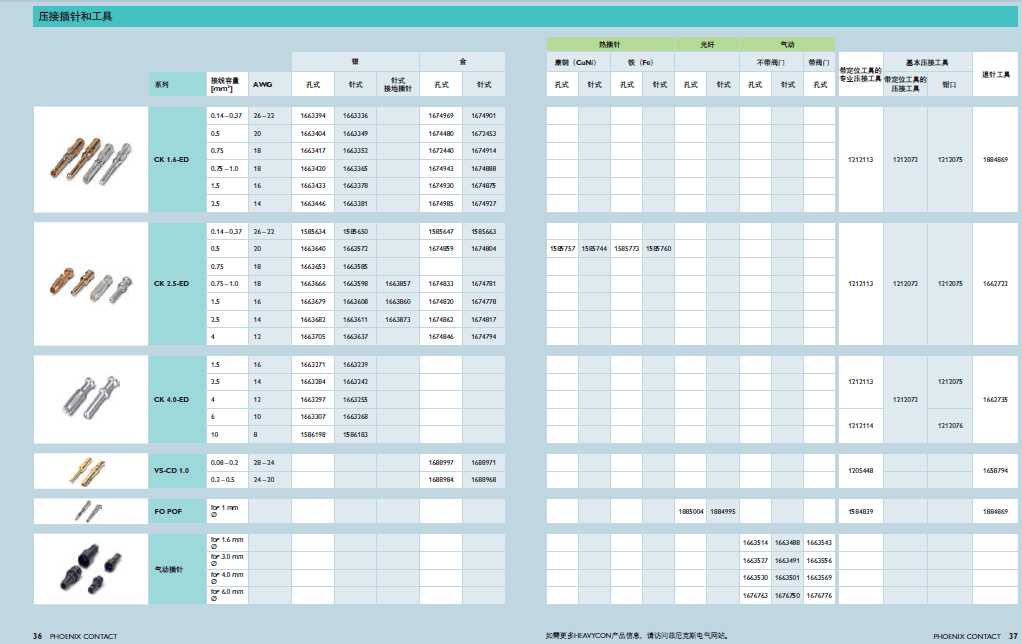Click part number 1663394 in CK 1.6-ED
The height and width of the screenshot is (644, 1022).
tap(313, 115)
